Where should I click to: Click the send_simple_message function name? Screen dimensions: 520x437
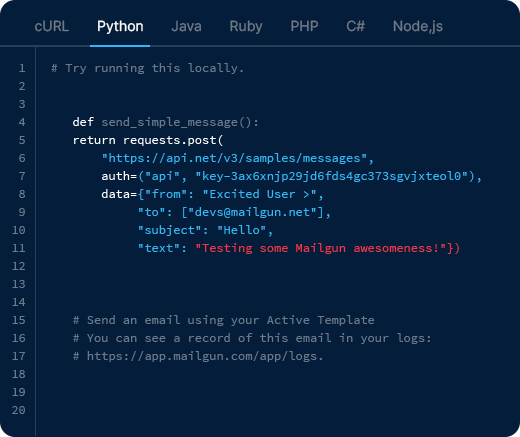coord(170,122)
